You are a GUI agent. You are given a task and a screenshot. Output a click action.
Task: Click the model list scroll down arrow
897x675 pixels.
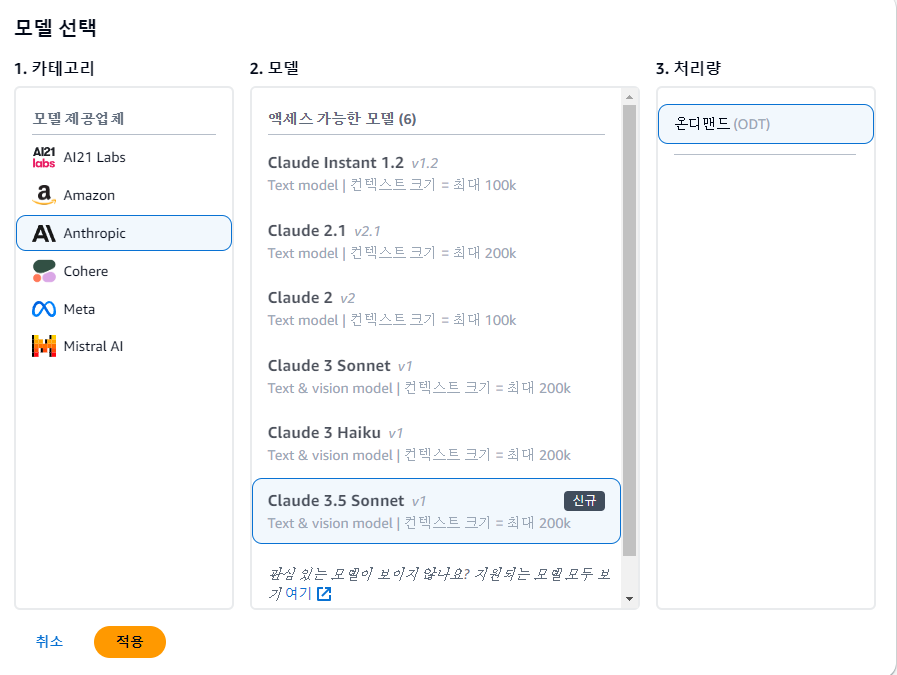pyautogui.click(x=629, y=599)
